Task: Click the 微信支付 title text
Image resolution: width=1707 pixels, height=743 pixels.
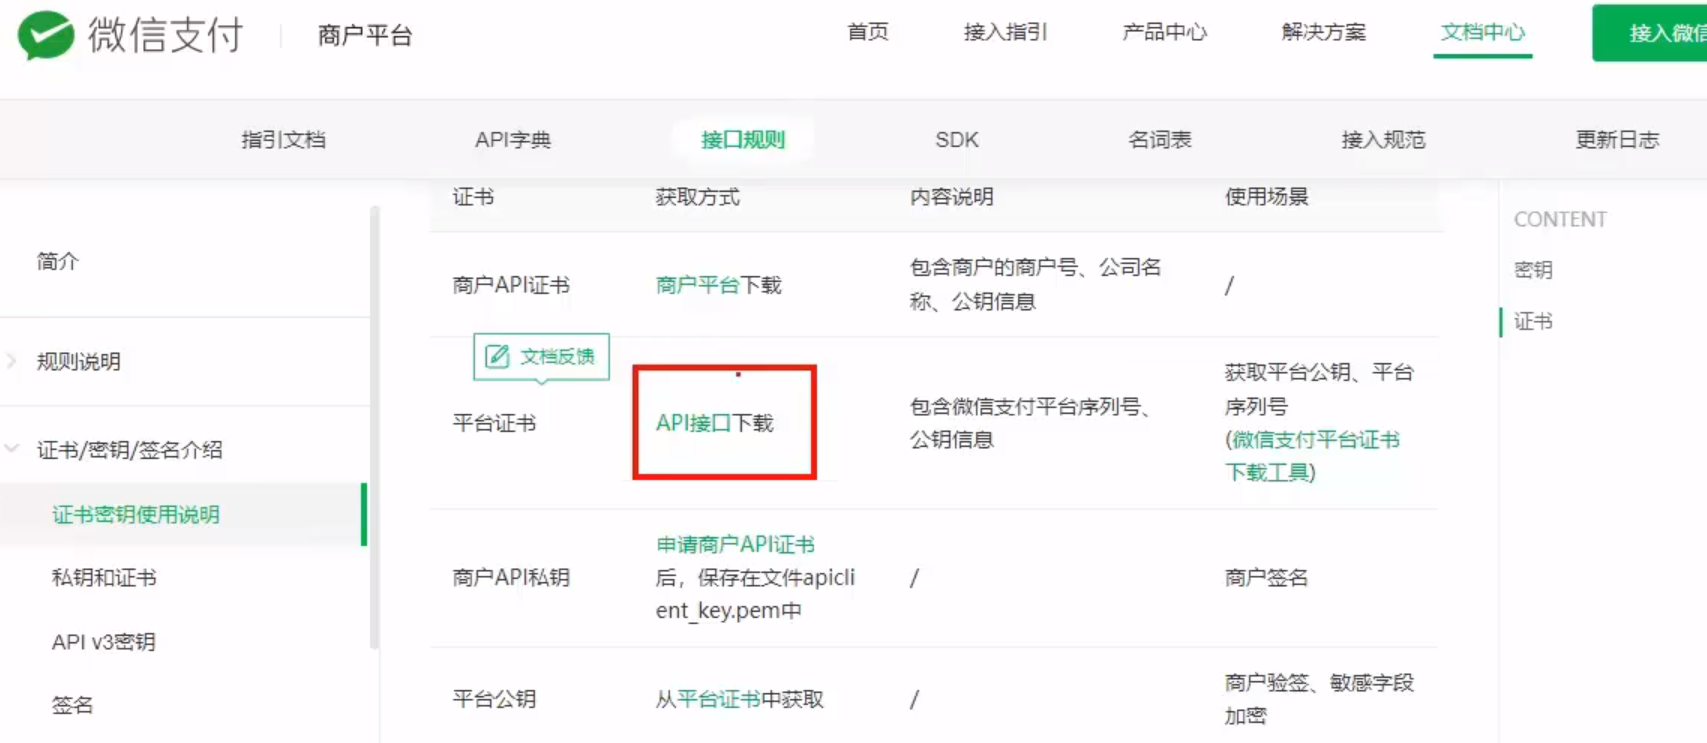Action: pos(166,35)
